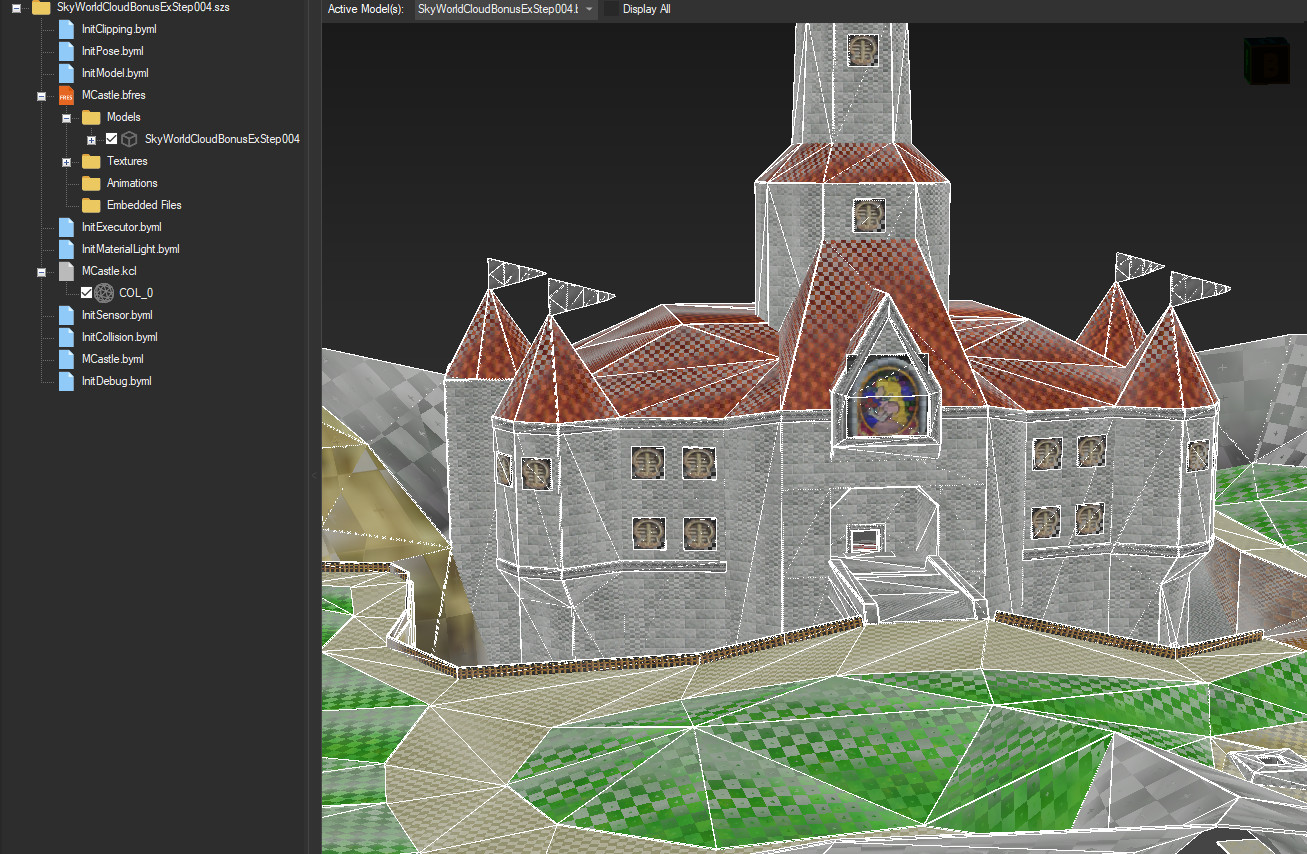Viewport: 1307px width, 854px height.
Task: Collapse the MCastle.bfres tree node
Action: [x=41, y=94]
